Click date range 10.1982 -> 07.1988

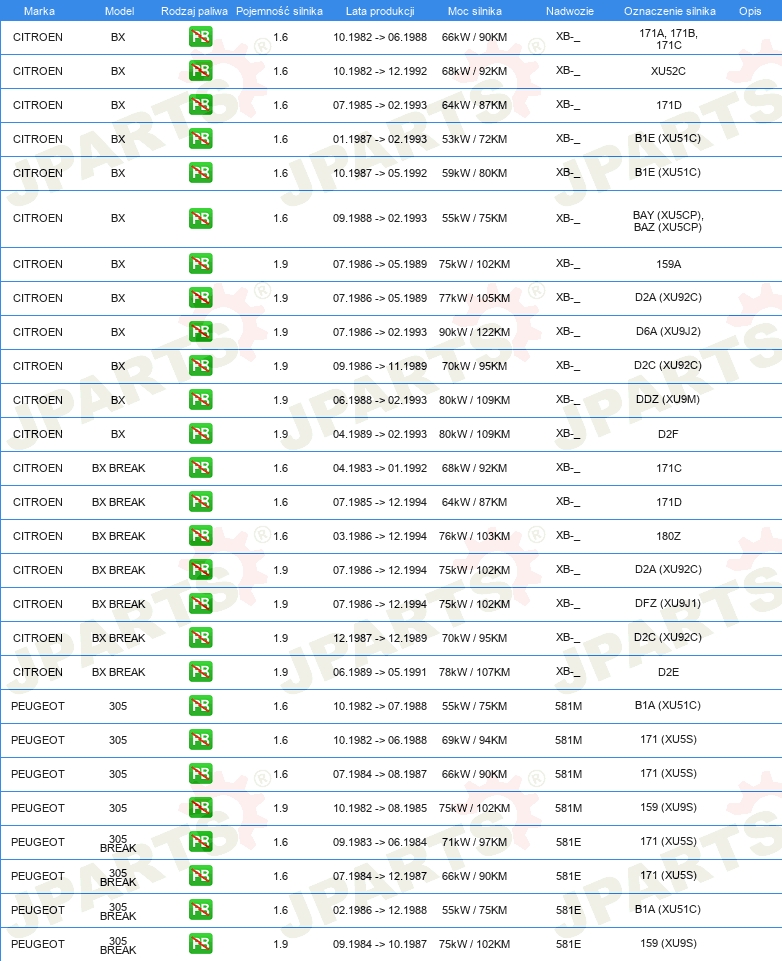pyautogui.click(x=380, y=706)
